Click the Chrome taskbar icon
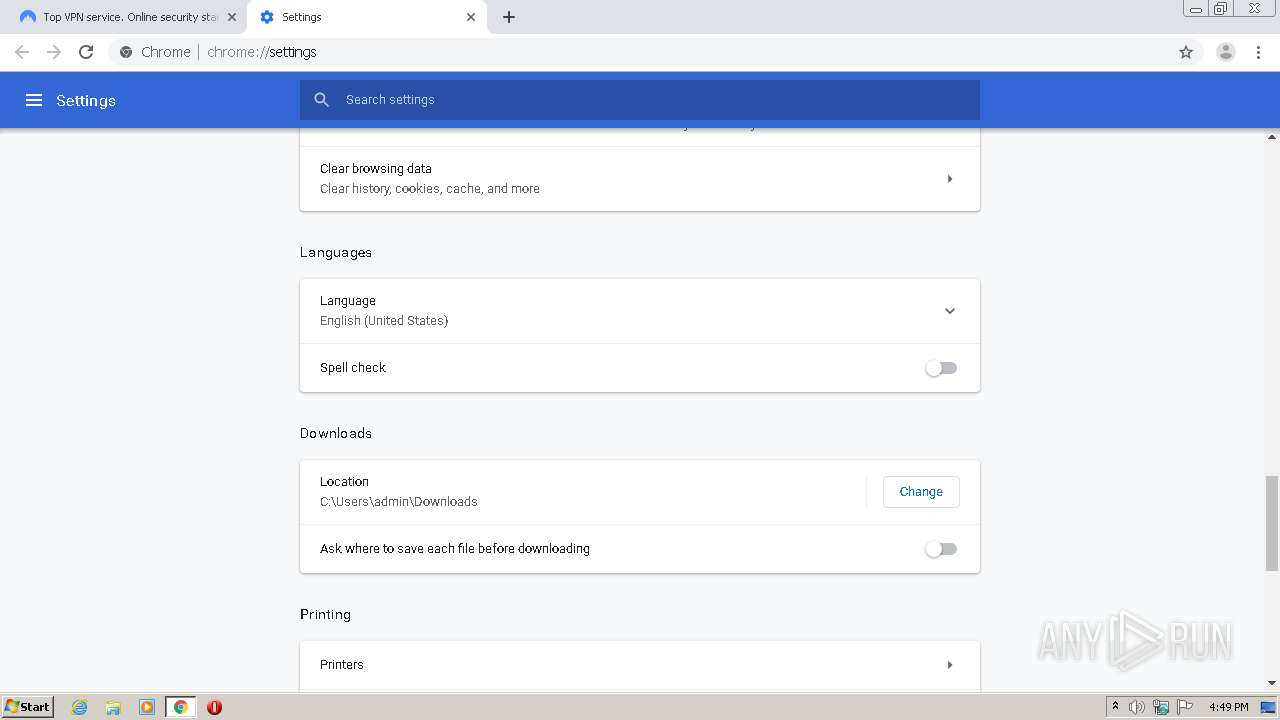The height and width of the screenshot is (720, 1280). pos(180,707)
